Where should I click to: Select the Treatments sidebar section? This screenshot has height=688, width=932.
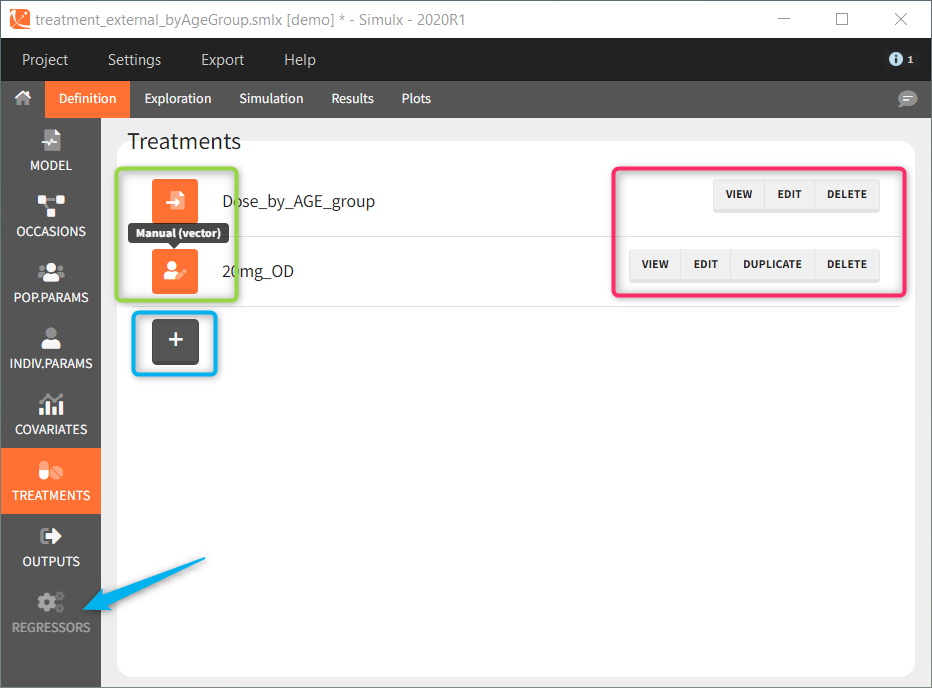click(x=50, y=481)
